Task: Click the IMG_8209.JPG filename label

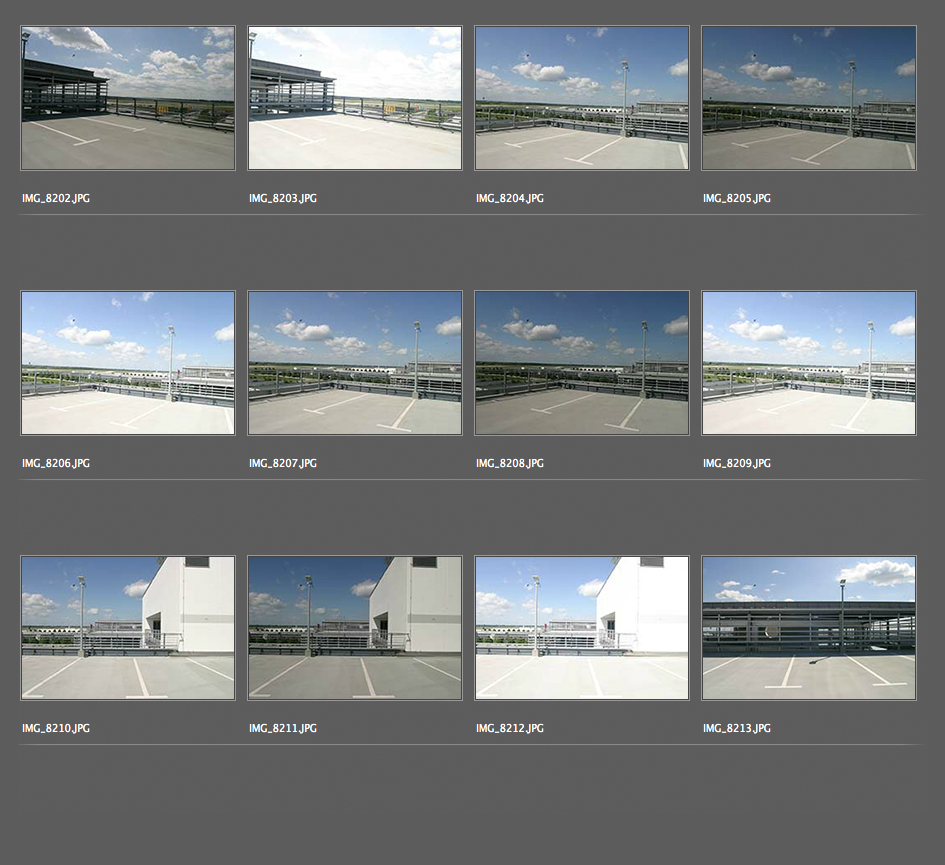Action: 737,464
